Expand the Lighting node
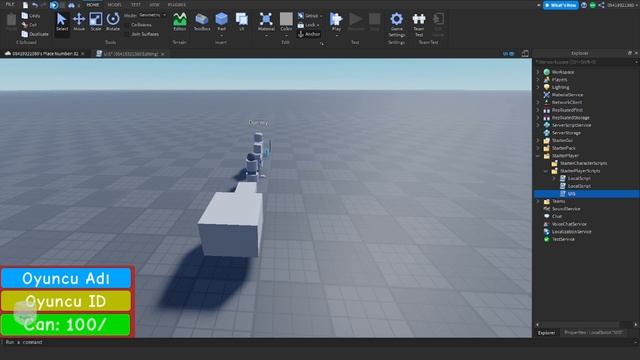This screenshot has width=640, height=360. [x=538, y=87]
